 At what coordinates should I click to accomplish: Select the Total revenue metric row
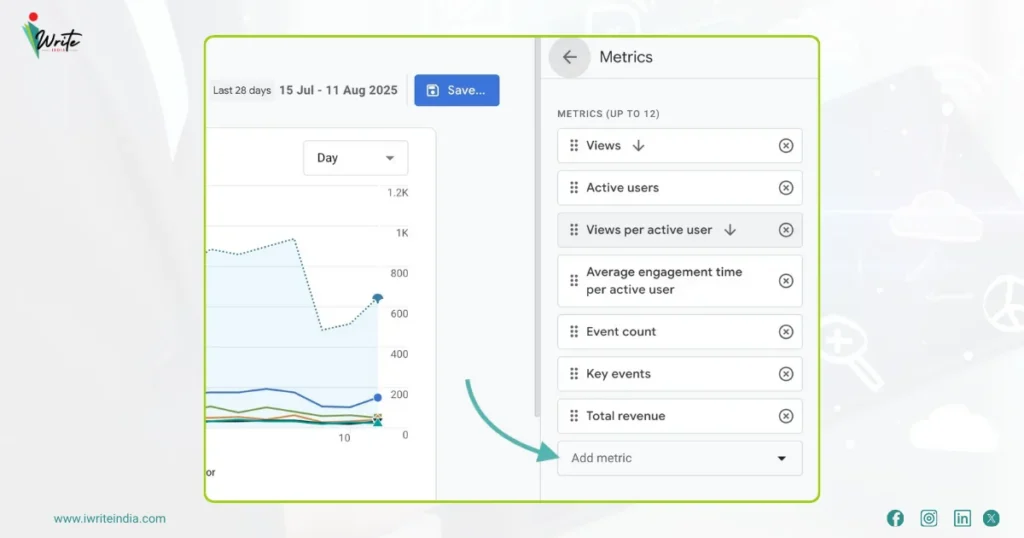click(679, 416)
